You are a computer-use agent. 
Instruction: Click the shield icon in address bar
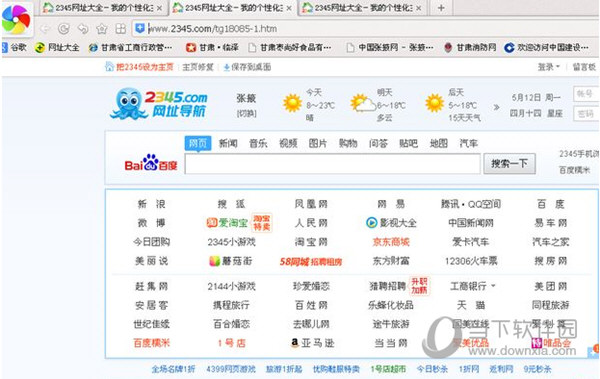(140, 28)
